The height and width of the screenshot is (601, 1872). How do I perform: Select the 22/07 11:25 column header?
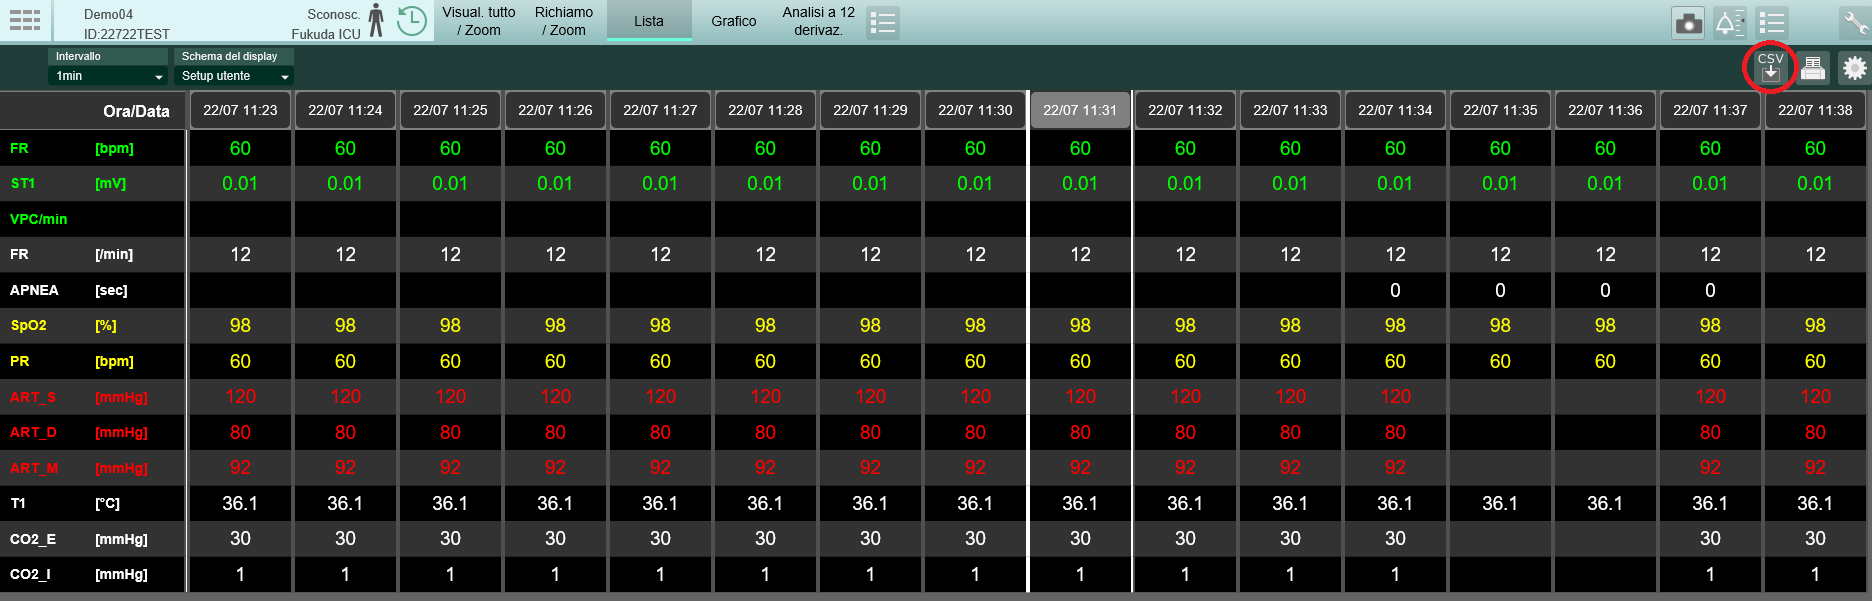[450, 110]
